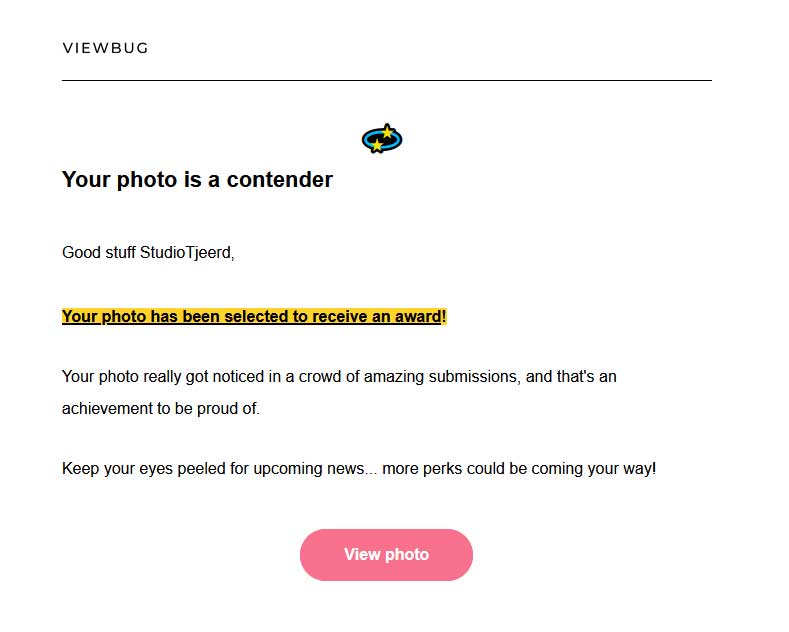Select the upper yellow star in the icon

[387, 131]
